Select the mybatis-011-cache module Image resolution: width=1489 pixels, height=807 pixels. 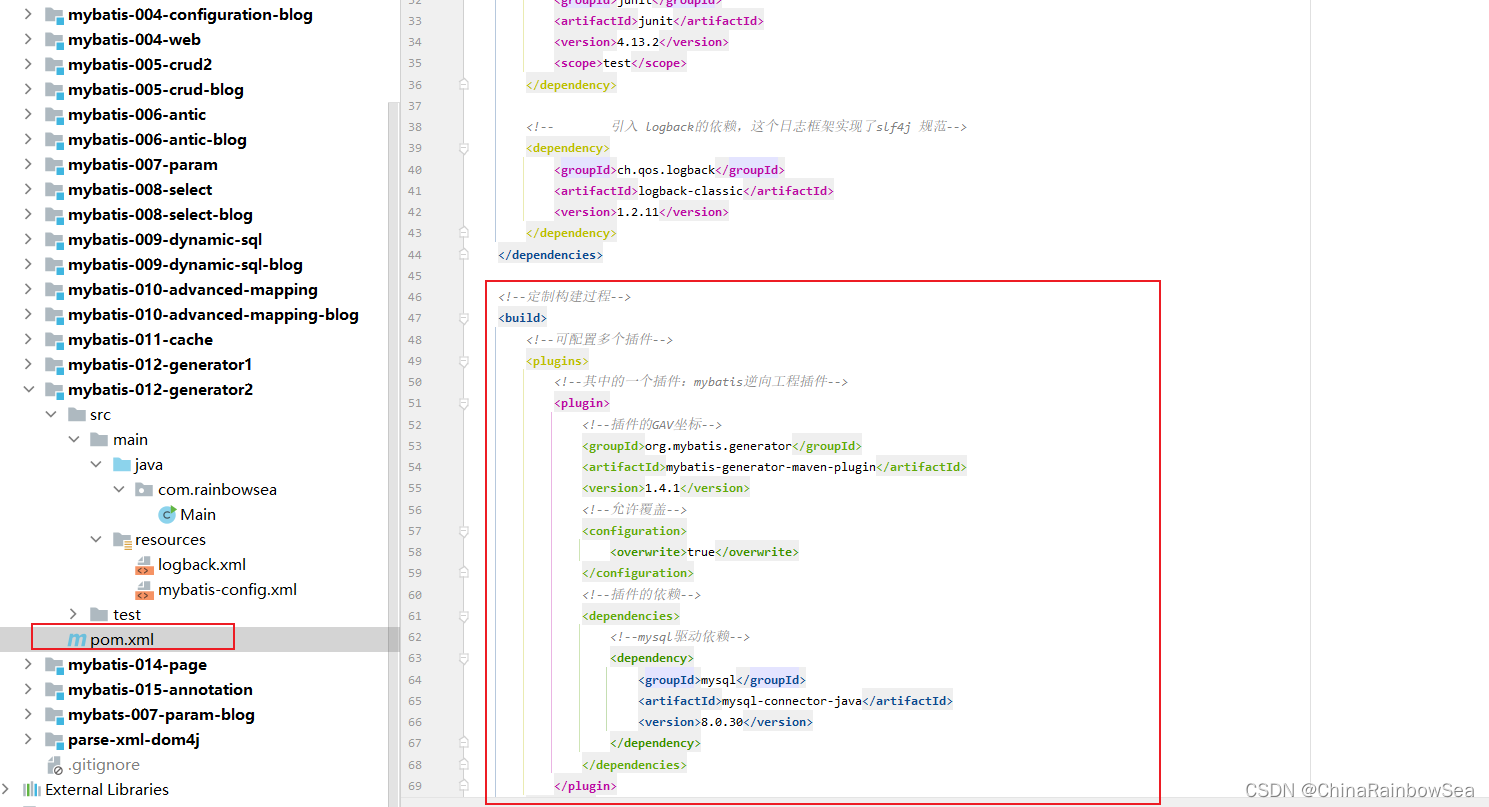[140, 340]
